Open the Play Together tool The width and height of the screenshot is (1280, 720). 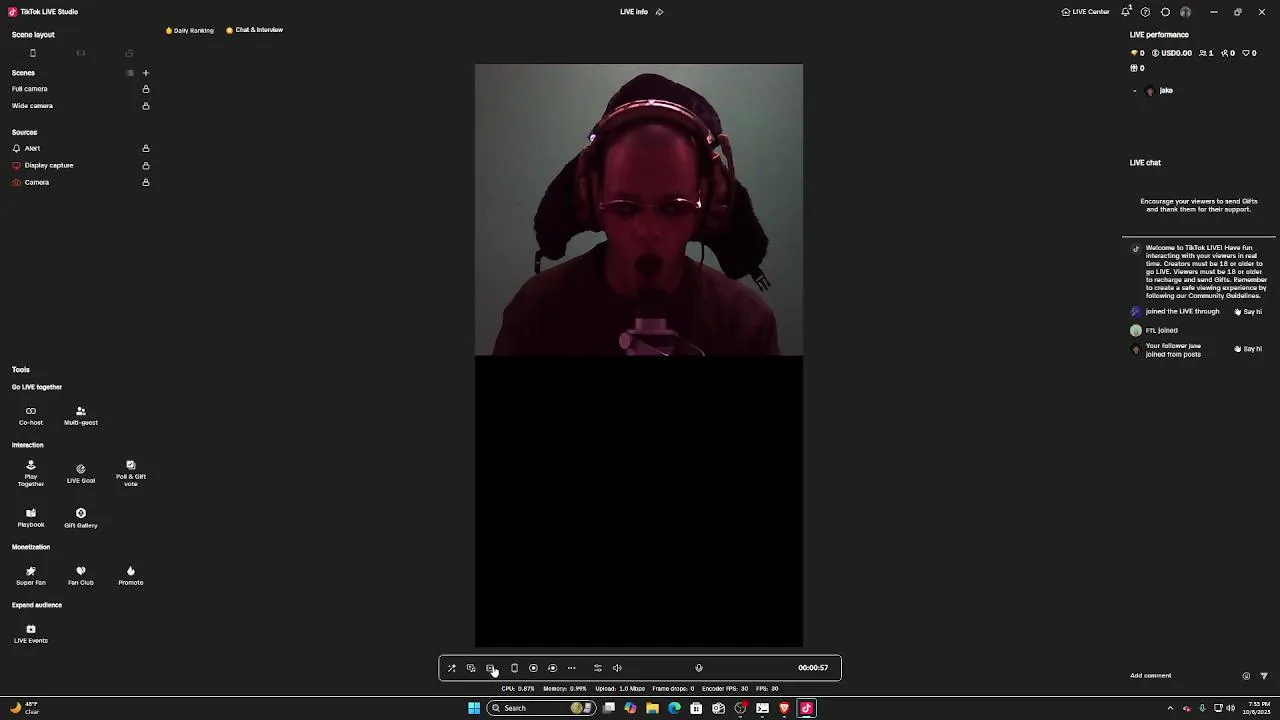(x=31, y=474)
